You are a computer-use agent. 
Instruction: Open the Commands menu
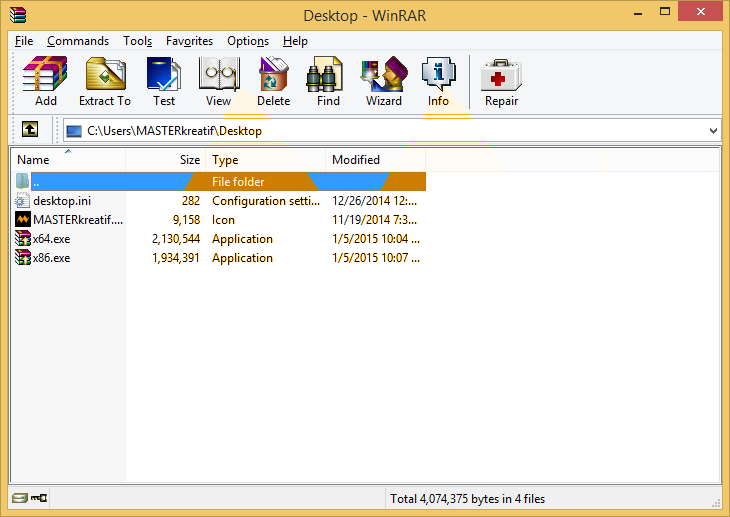coord(78,41)
